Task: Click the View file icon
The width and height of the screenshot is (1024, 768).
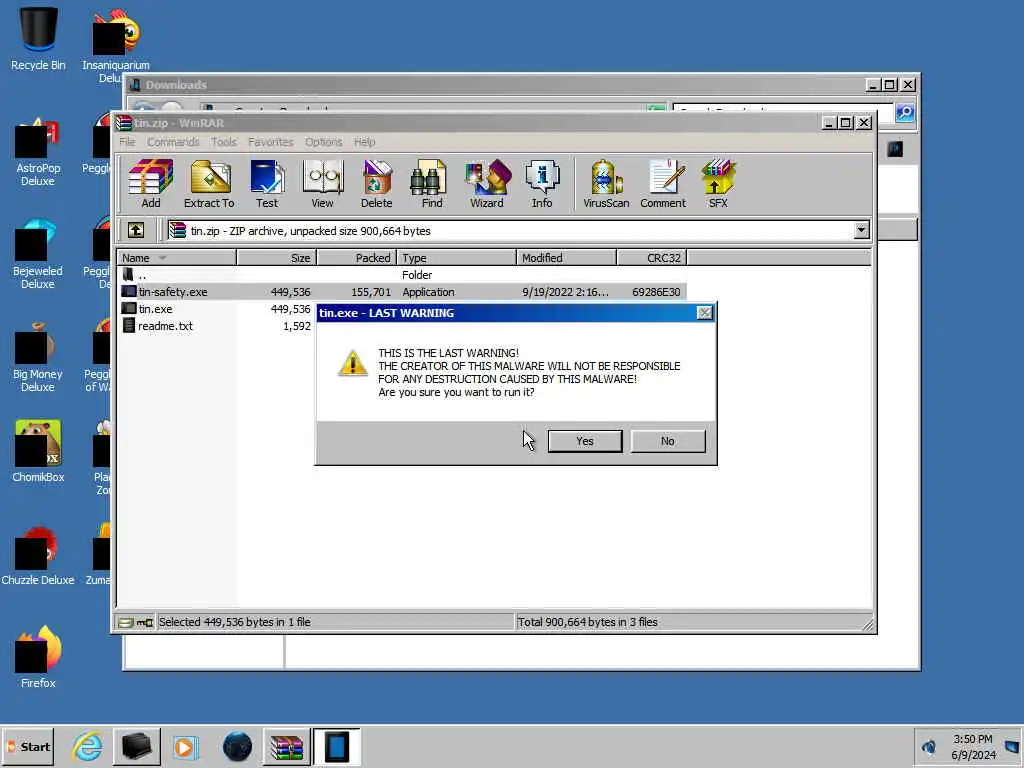Action: point(323,184)
